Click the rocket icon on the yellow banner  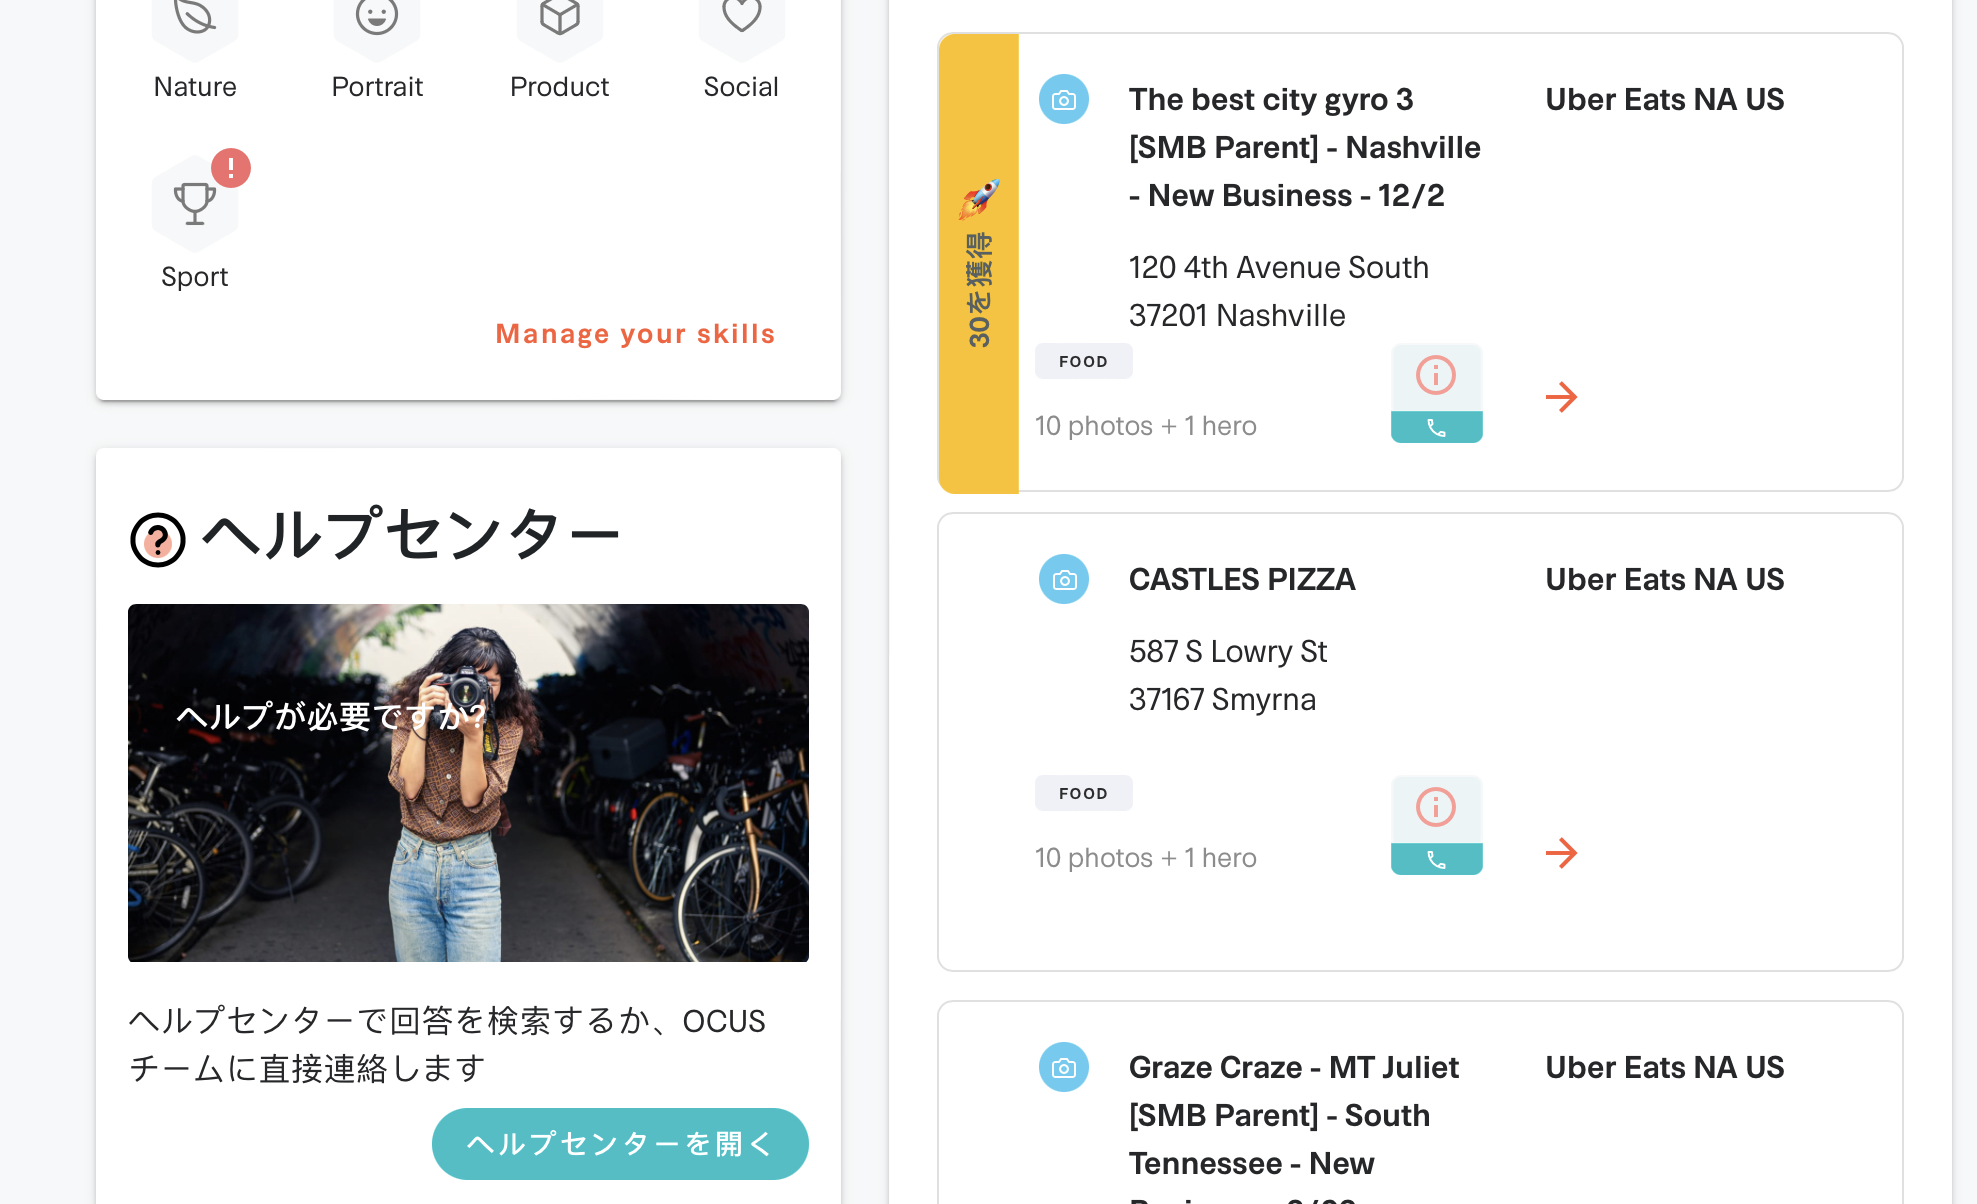click(979, 198)
